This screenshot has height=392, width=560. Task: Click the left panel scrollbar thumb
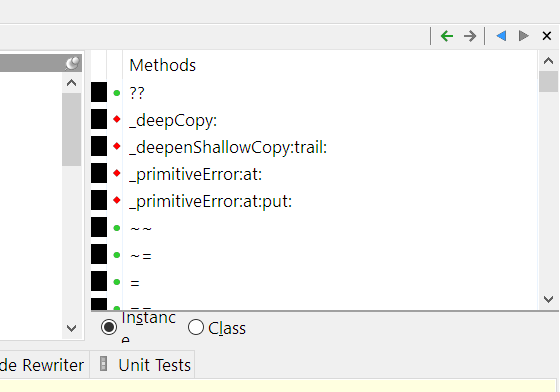coord(71,130)
